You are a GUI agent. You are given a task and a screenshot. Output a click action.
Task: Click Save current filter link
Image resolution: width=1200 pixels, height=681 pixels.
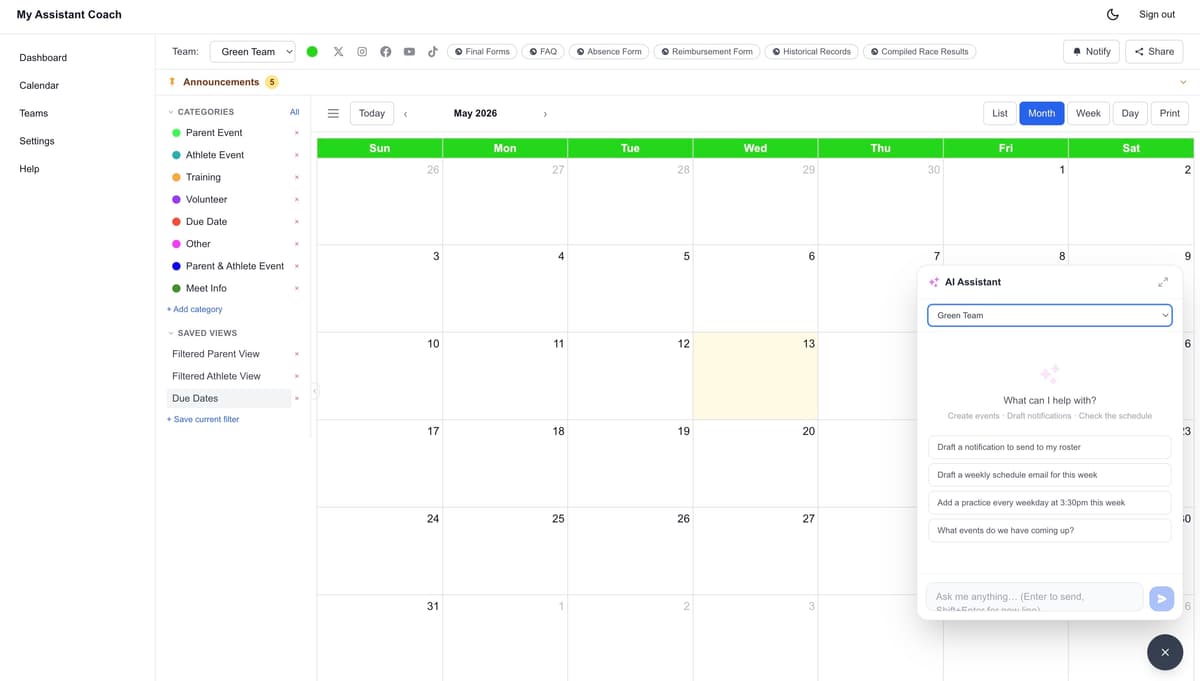(203, 420)
